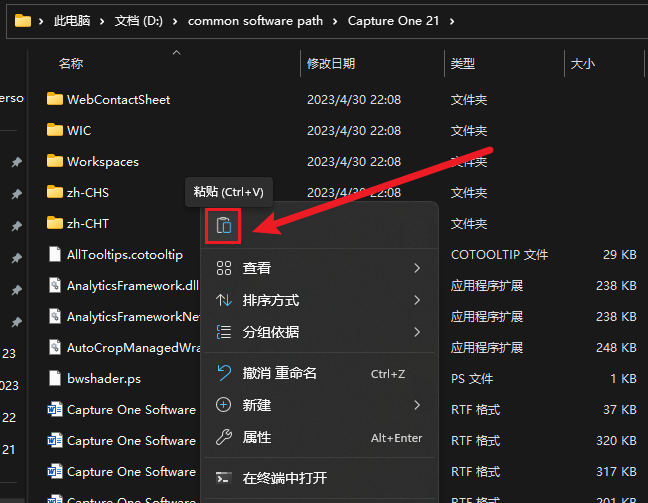Sort by the 大小 column header
The image size is (648, 503).
coord(583,64)
